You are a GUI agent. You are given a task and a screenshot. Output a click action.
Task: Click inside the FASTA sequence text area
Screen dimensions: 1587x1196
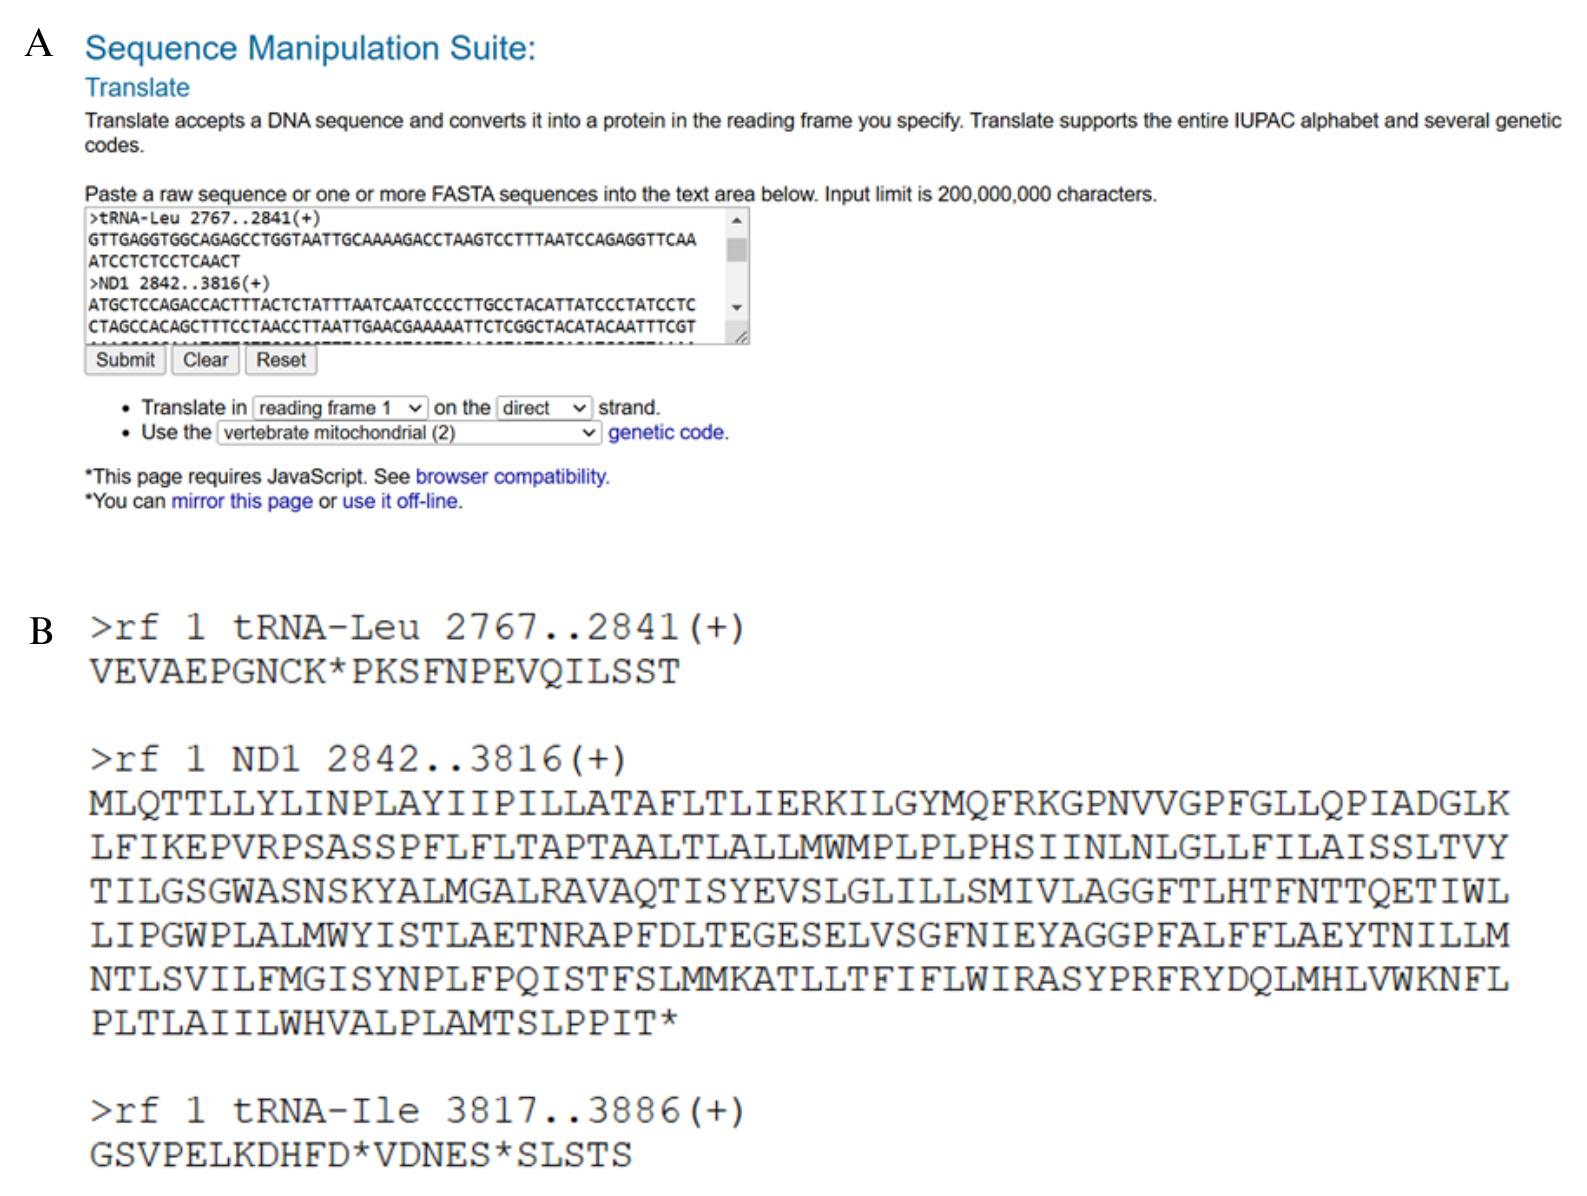coord(406,276)
